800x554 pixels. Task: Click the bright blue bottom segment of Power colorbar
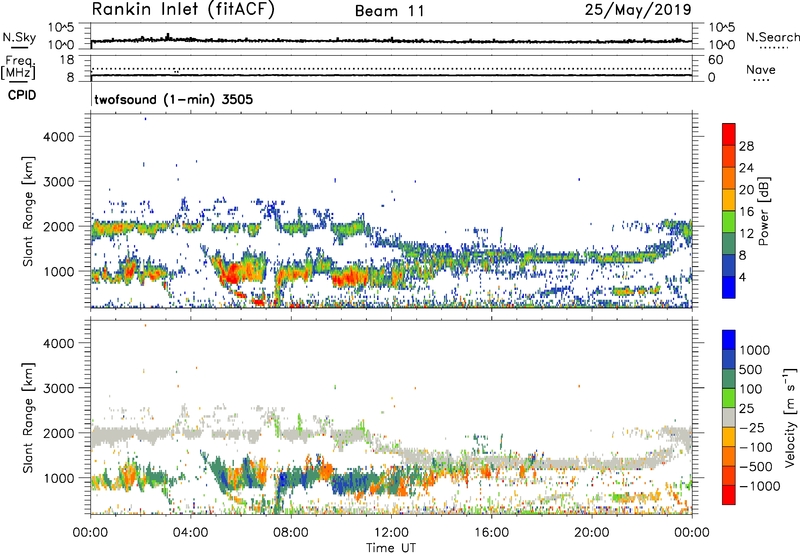click(729, 287)
